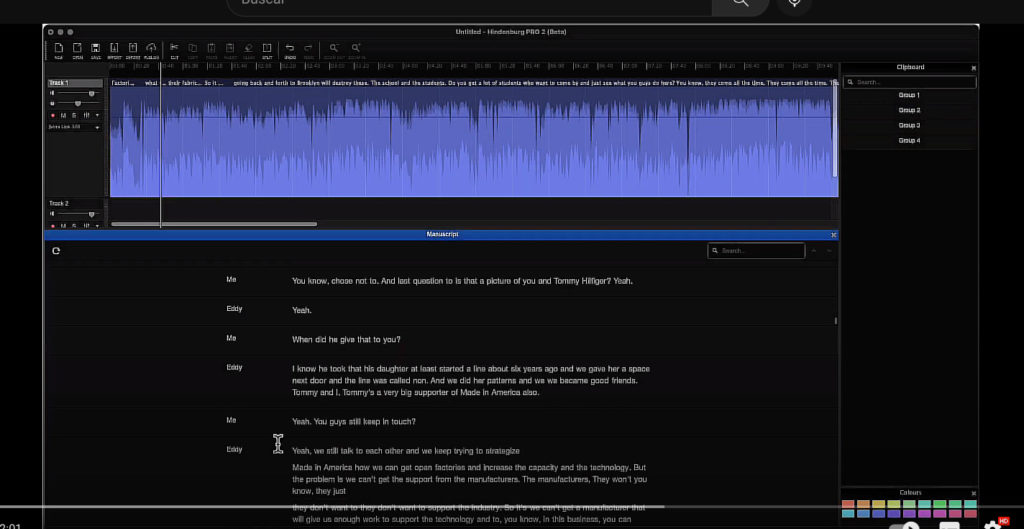1024x529 pixels.
Task: Click the Clipboard search field
Action: (910, 82)
